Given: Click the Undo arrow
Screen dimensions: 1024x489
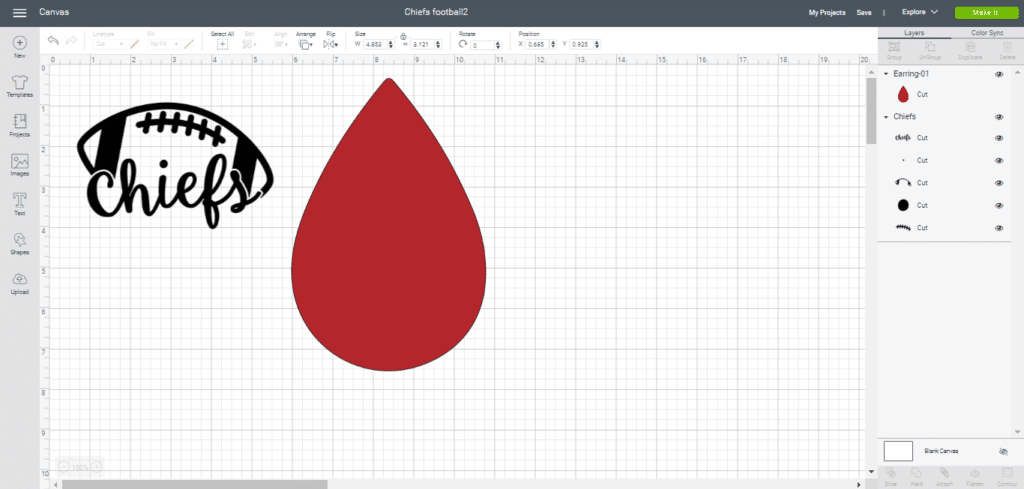Looking at the screenshot, I should (x=53, y=41).
